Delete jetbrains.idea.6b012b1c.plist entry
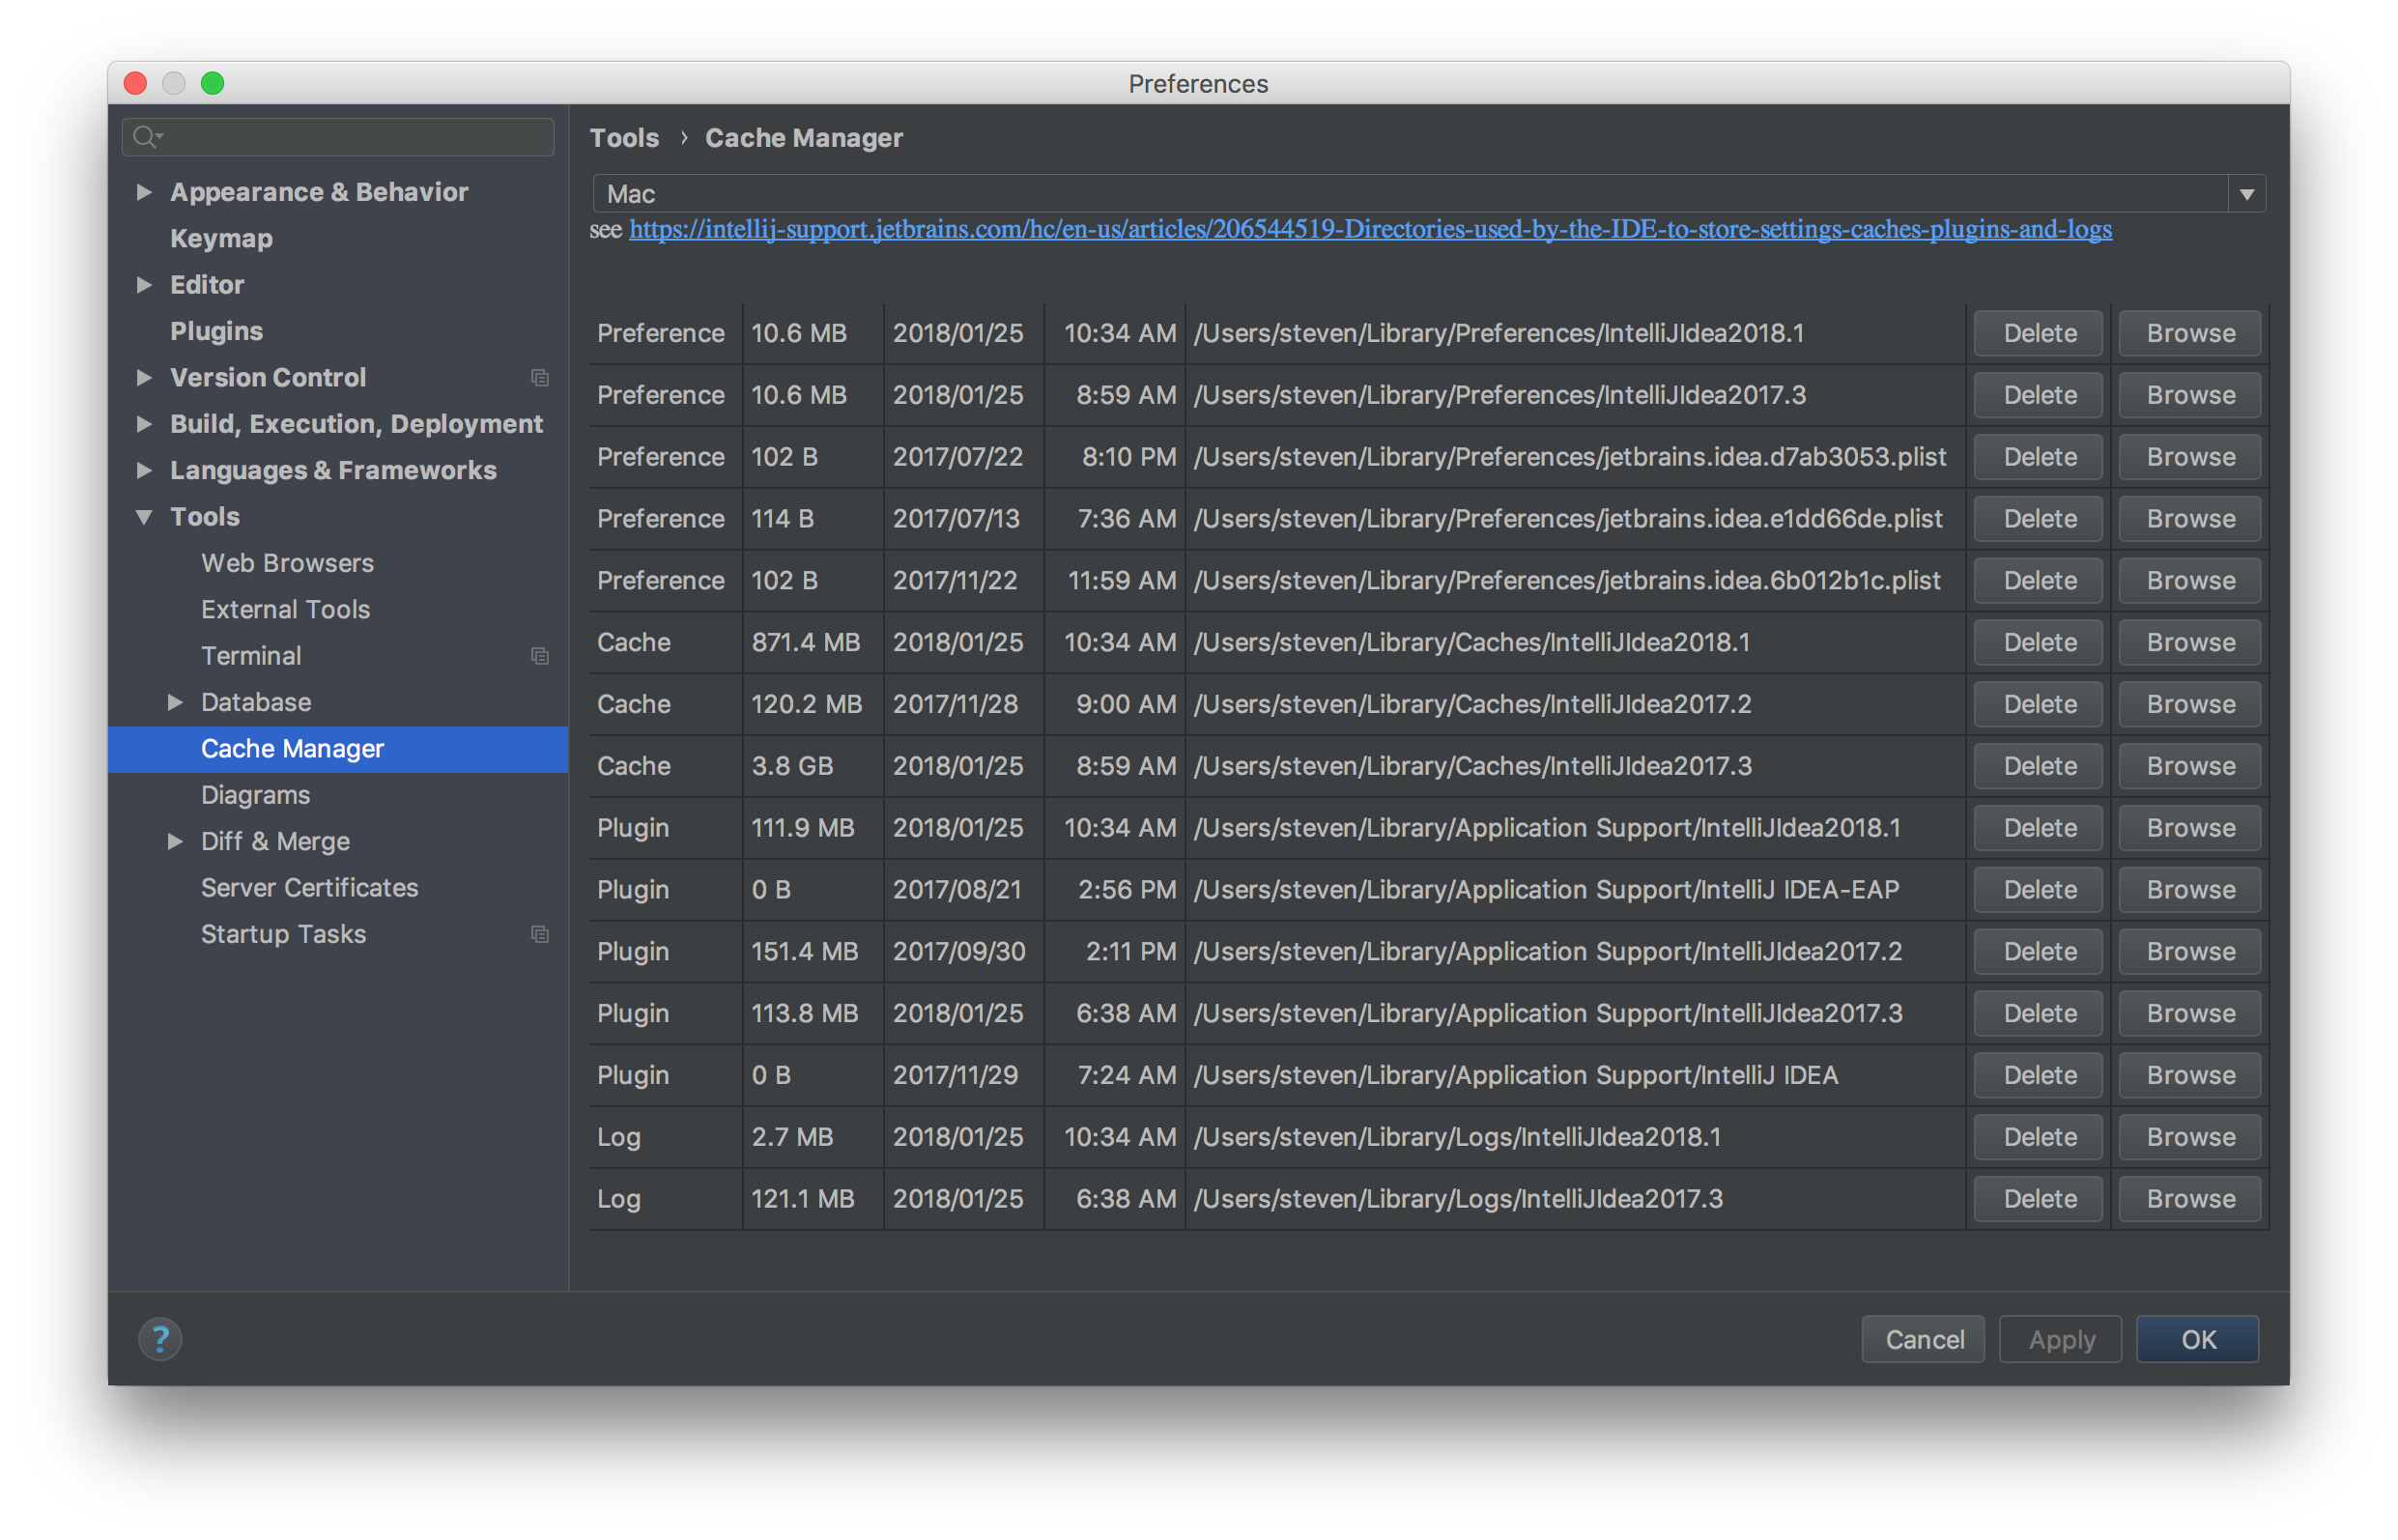Image resolution: width=2398 pixels, height=1540 pixels. [2039, 581]
